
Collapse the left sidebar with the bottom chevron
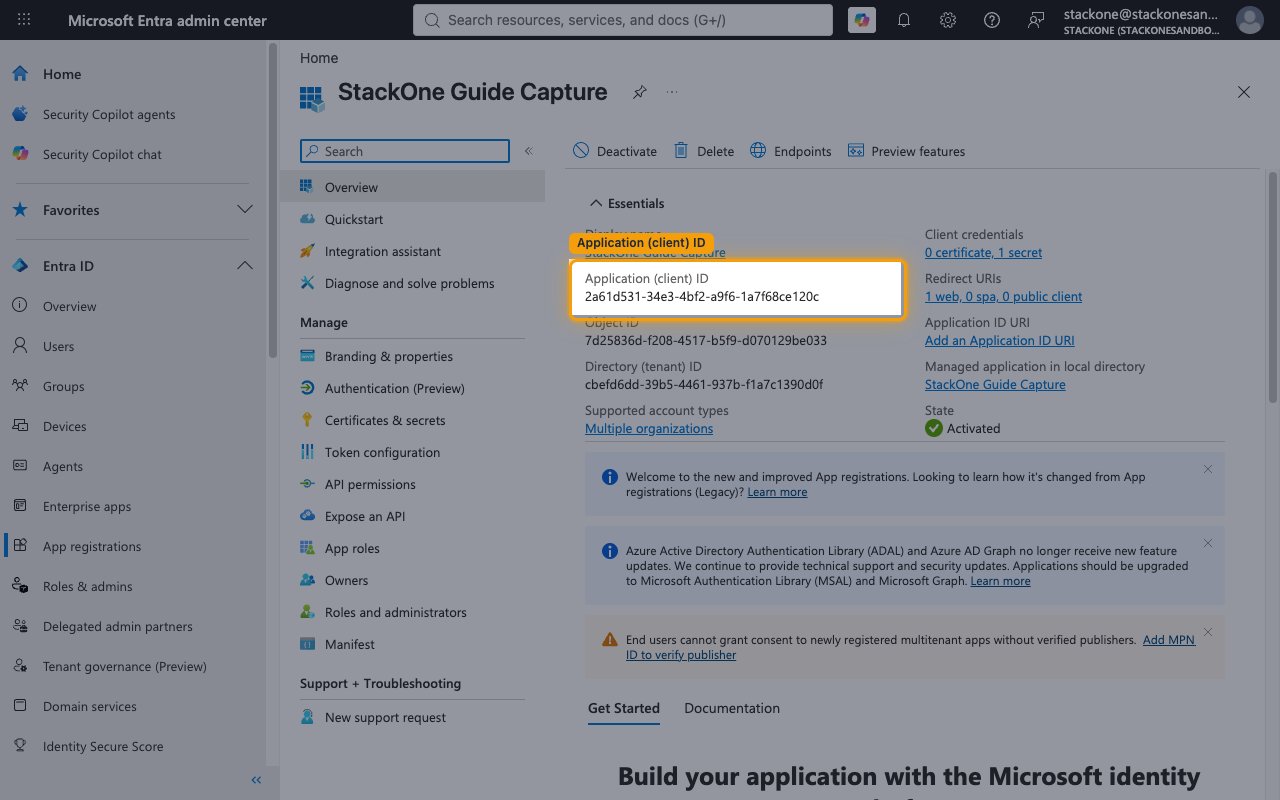[256, 780]
